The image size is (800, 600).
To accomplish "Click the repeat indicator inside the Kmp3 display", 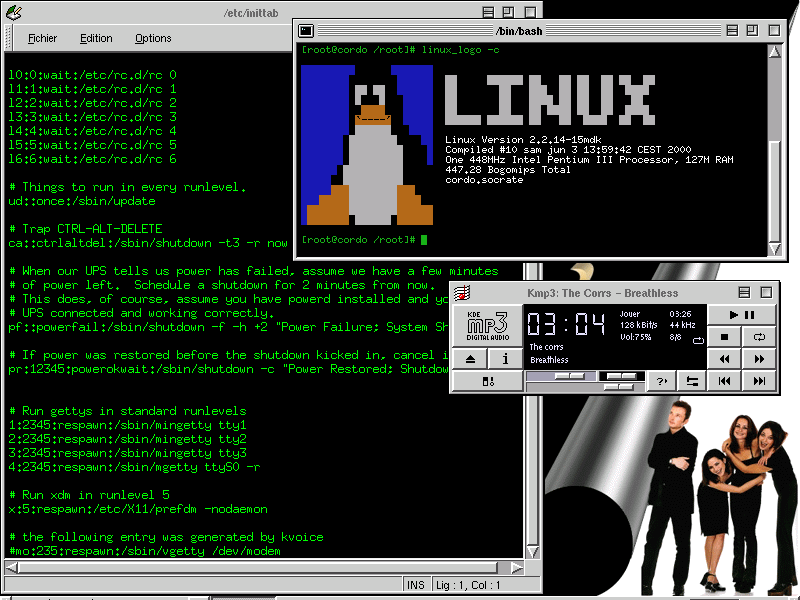I will point(697,340).
